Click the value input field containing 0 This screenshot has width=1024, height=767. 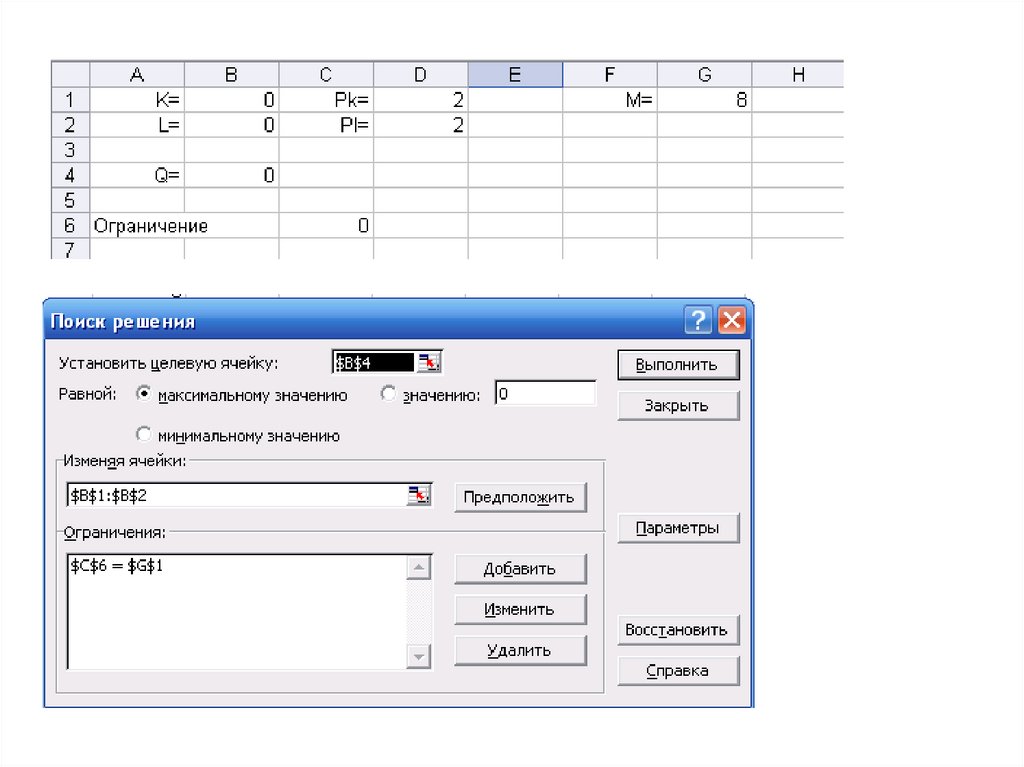(545, 395)
